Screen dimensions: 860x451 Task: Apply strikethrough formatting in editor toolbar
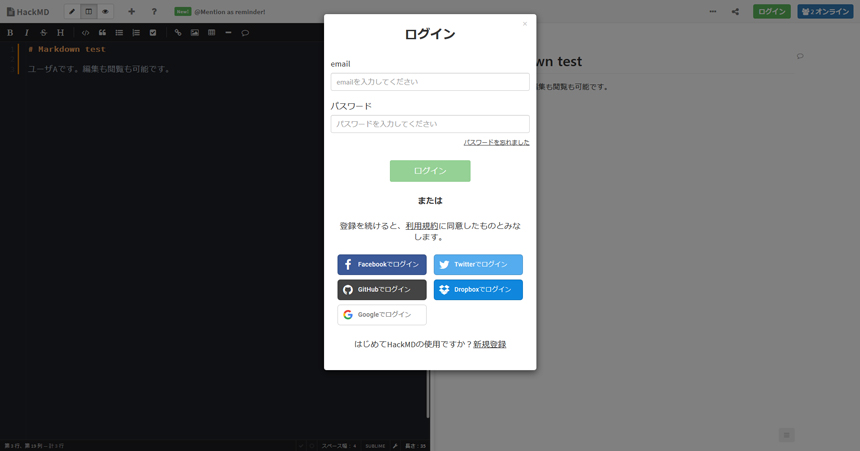(43, 32)
